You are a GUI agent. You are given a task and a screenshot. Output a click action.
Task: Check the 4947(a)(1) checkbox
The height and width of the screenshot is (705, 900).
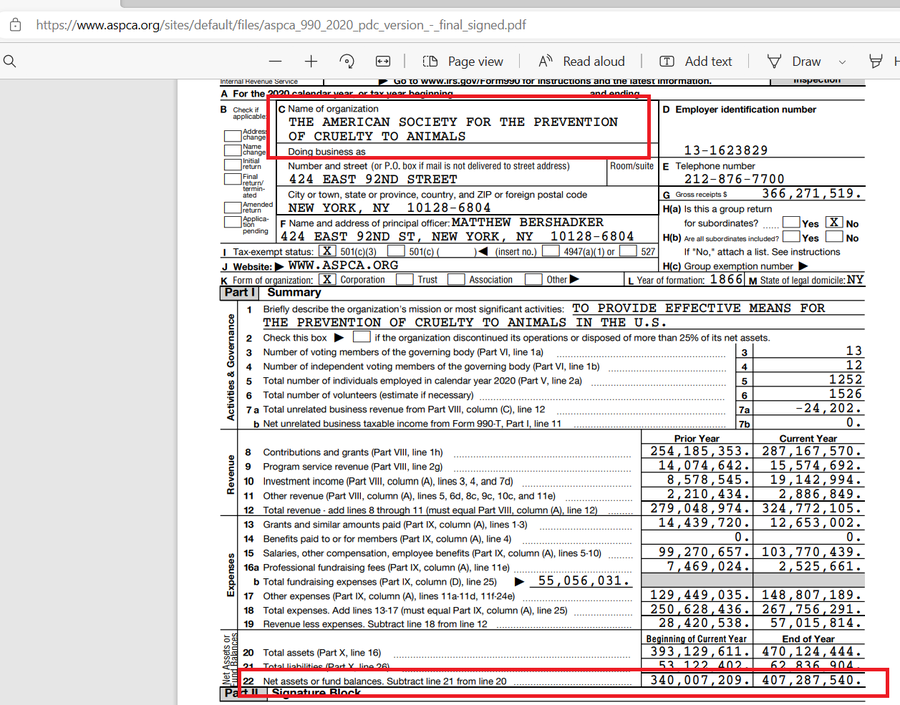pos(551,251)
